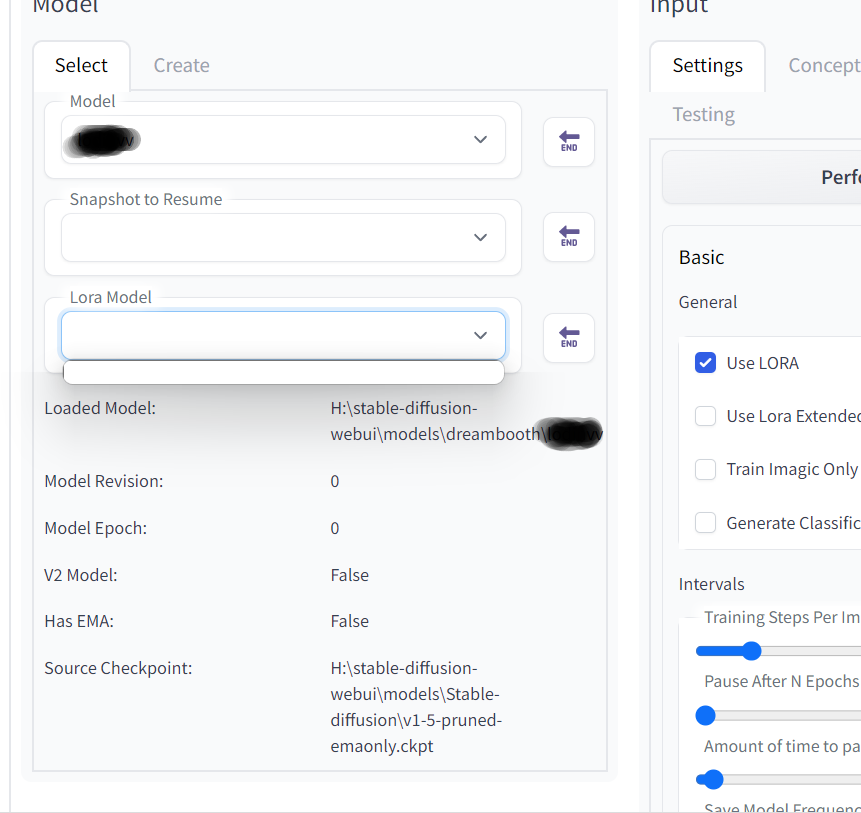Click the refresh icon beside Snapshot to Resume
The height and width of the screenshot is (813, 861).
click(568, 237)
